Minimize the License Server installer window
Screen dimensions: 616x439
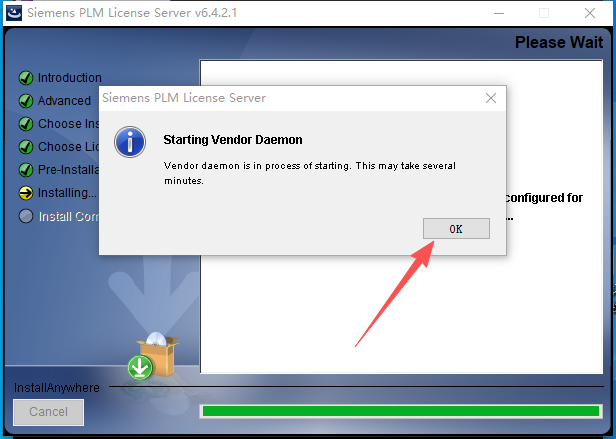click(x=499, y=13)
